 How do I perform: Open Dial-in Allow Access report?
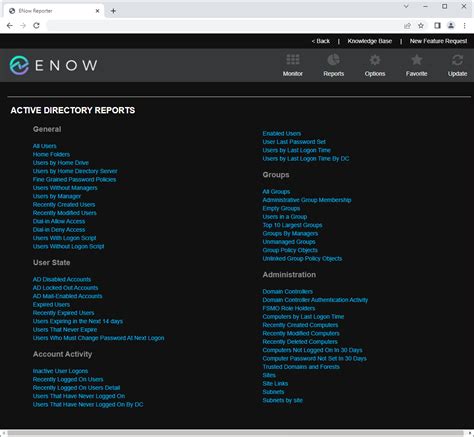(59, 221)
